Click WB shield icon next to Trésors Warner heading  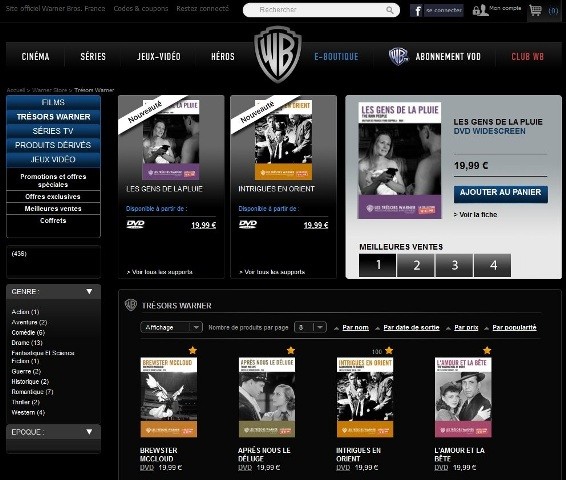click(x=131, y=305)
